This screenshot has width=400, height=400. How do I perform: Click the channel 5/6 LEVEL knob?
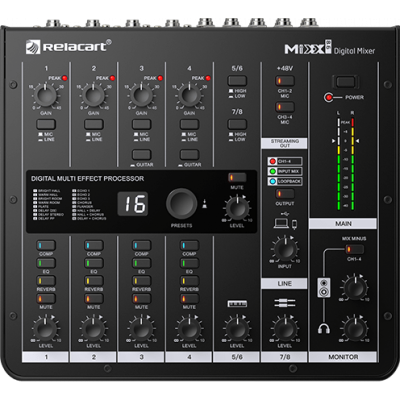pyautogui.click(x=237, y=328)
